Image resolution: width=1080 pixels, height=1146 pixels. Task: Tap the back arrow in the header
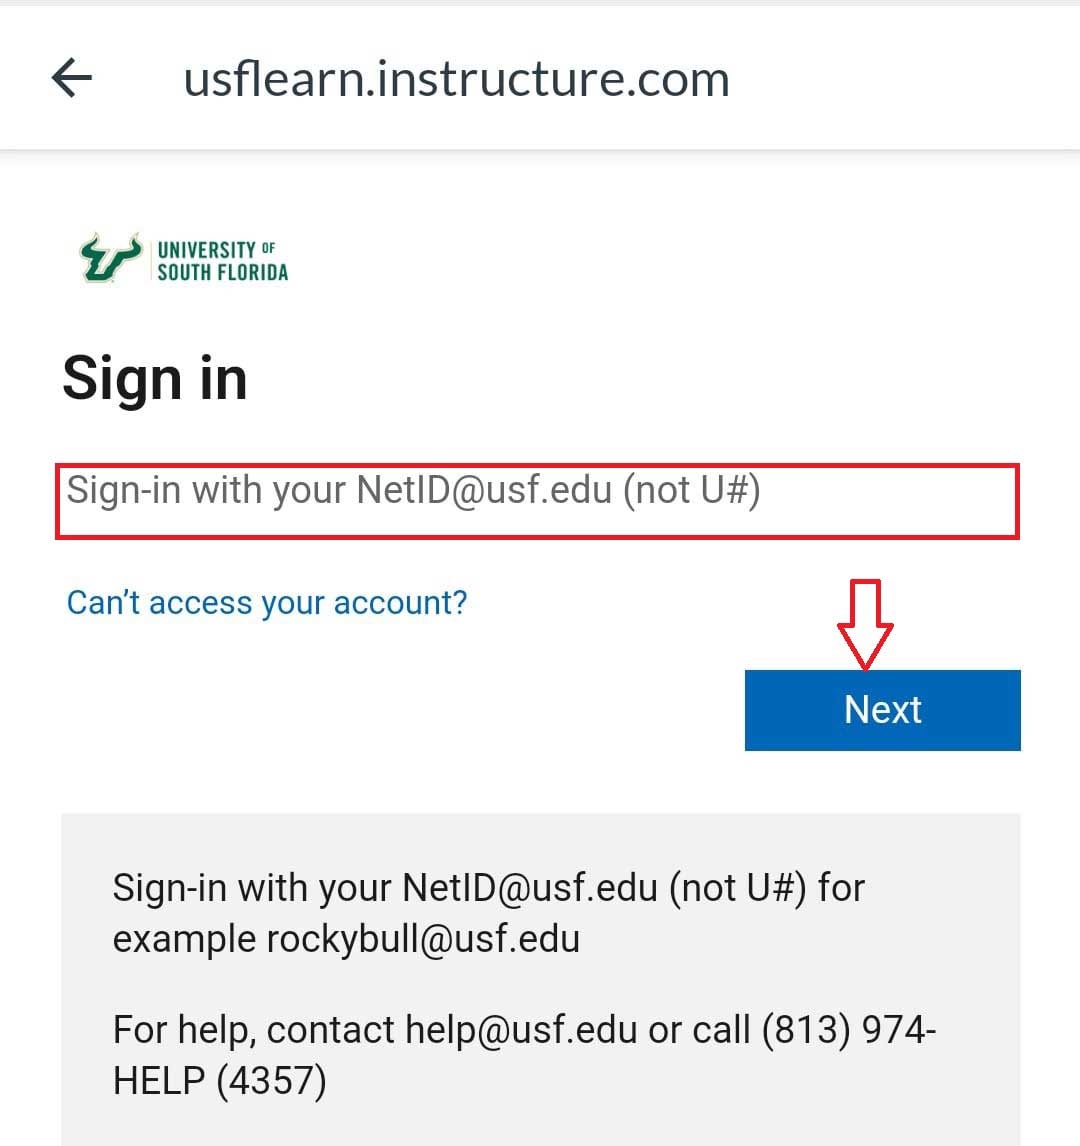coord(72,78)
